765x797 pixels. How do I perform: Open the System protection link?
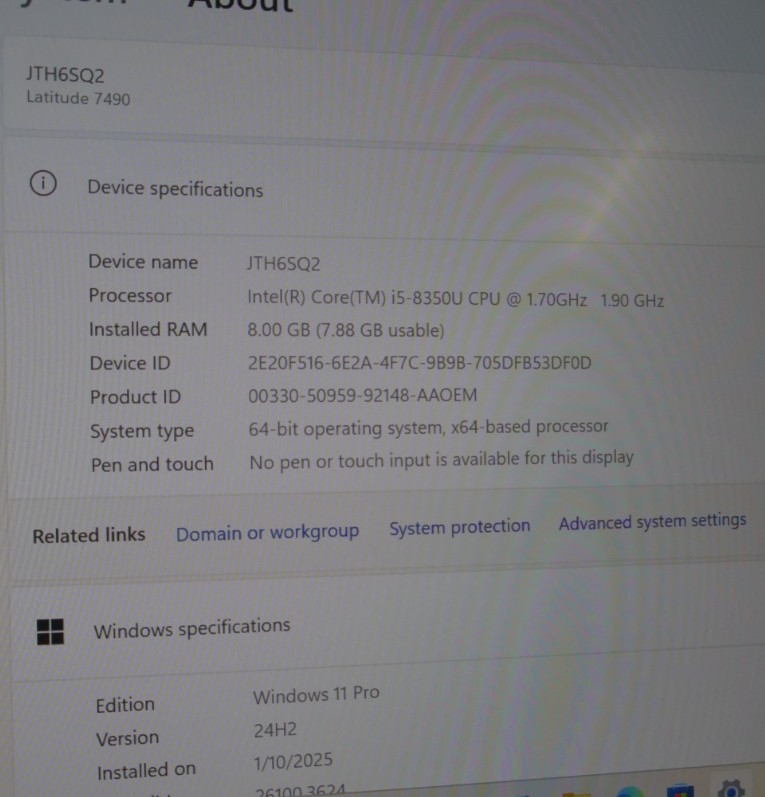[460, 527]
